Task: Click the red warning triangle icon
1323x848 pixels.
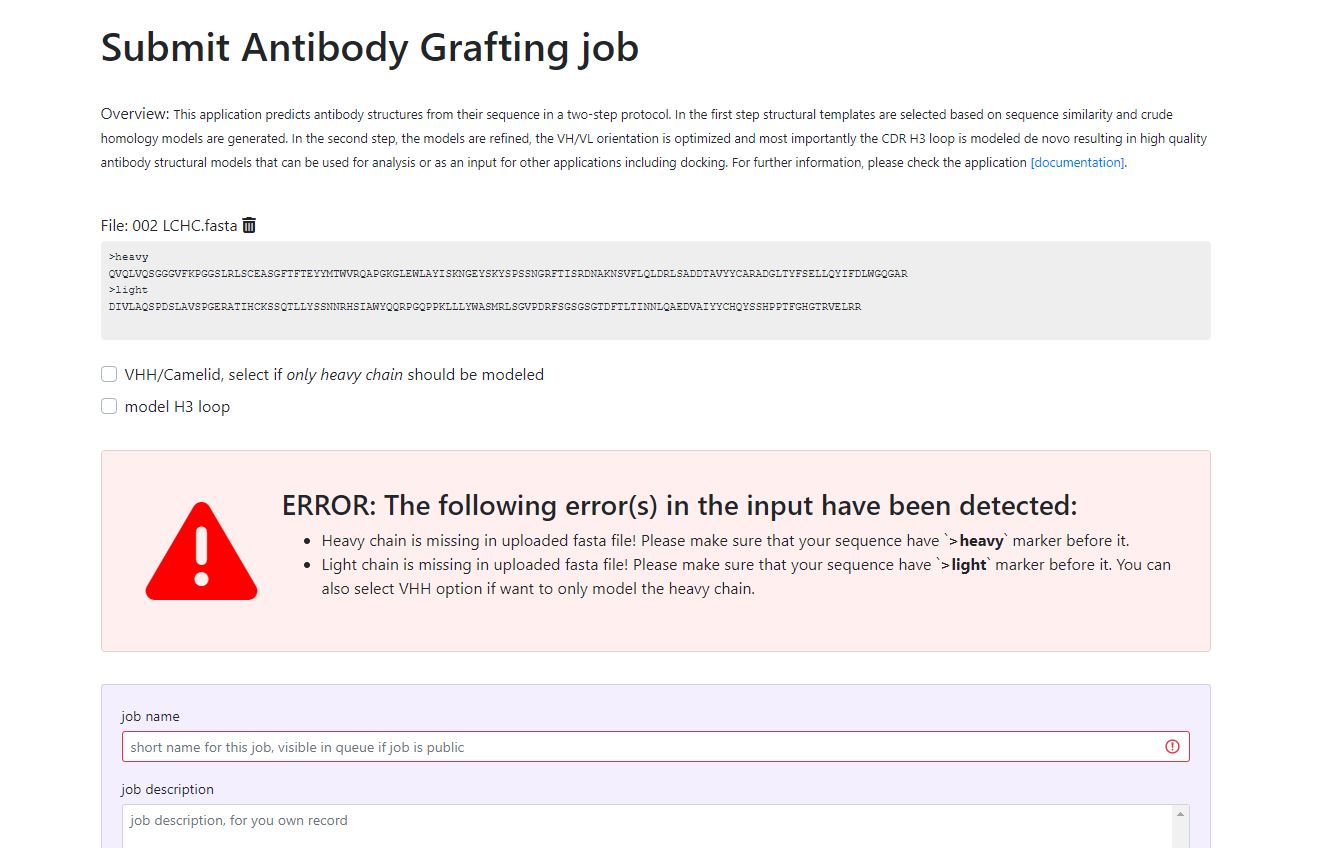Action: tap(201, 553)
